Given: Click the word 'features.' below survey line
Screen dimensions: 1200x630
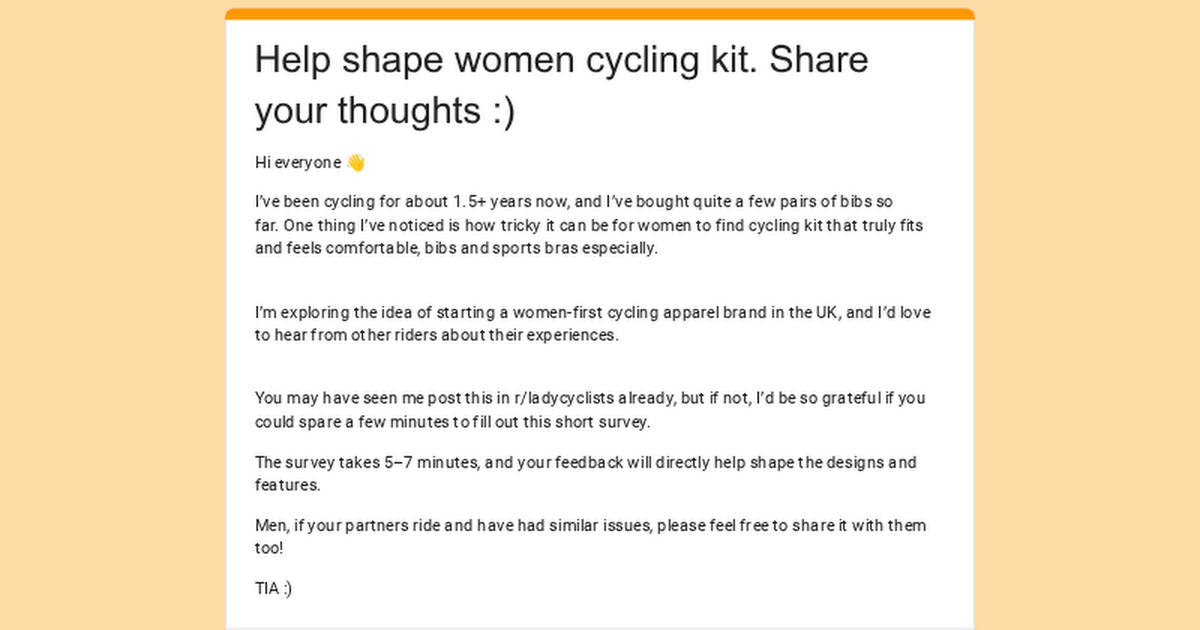Looking at the screenshot, I should (287, 485).
